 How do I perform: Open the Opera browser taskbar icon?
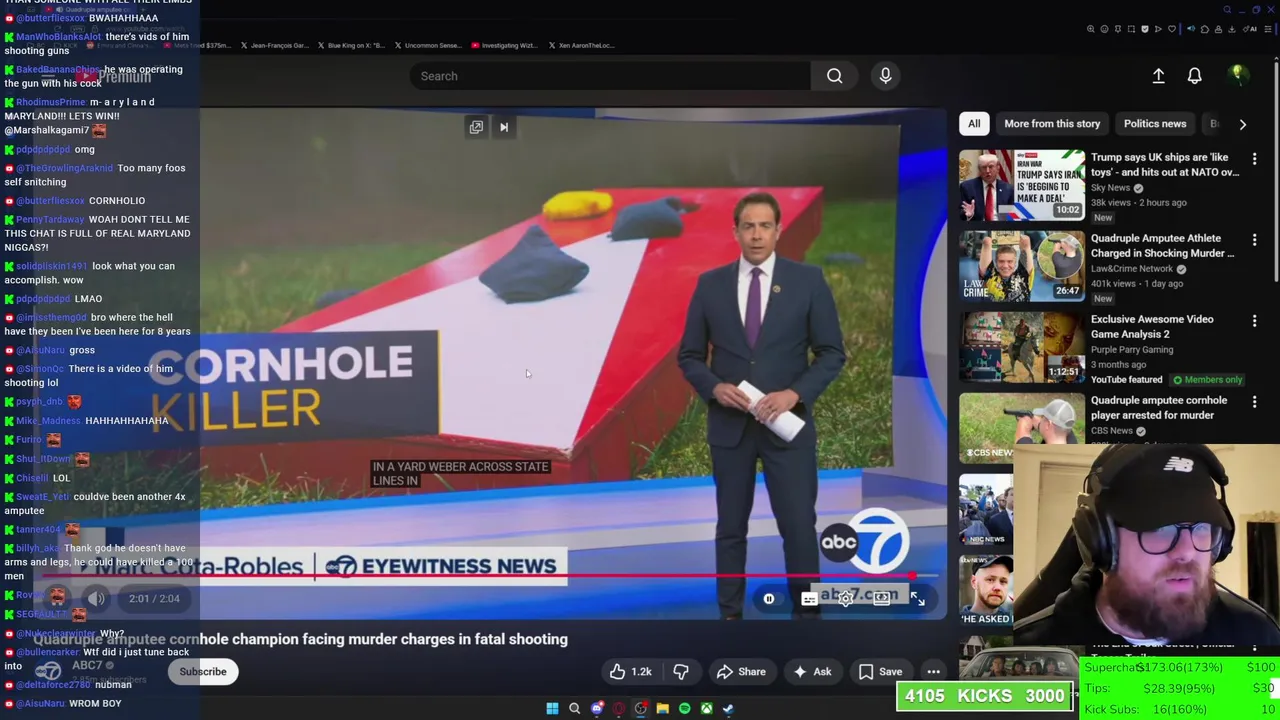pyautogui.click(x=618, y=709)
